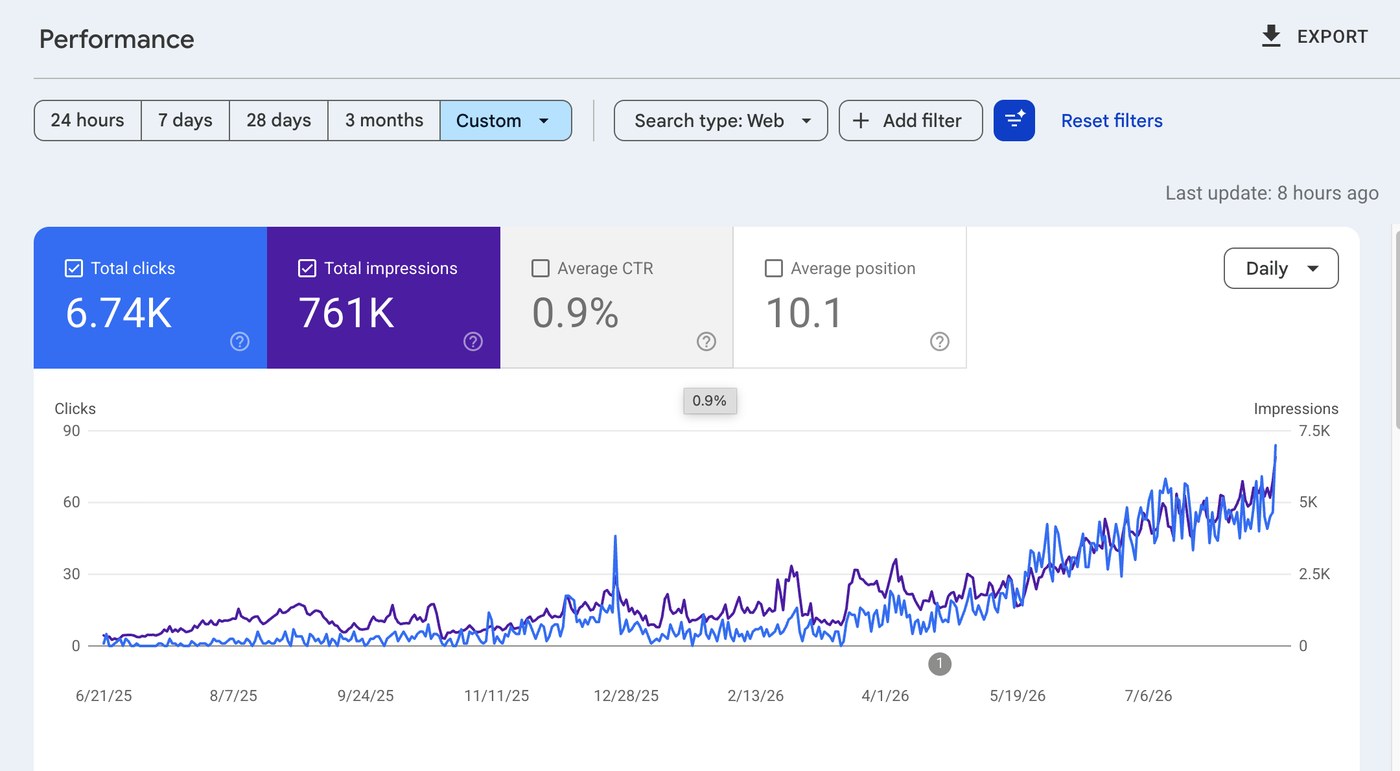Open the Total clicks help icon
This screenshot has height=771, width=1400.
[x=240, y=341]
